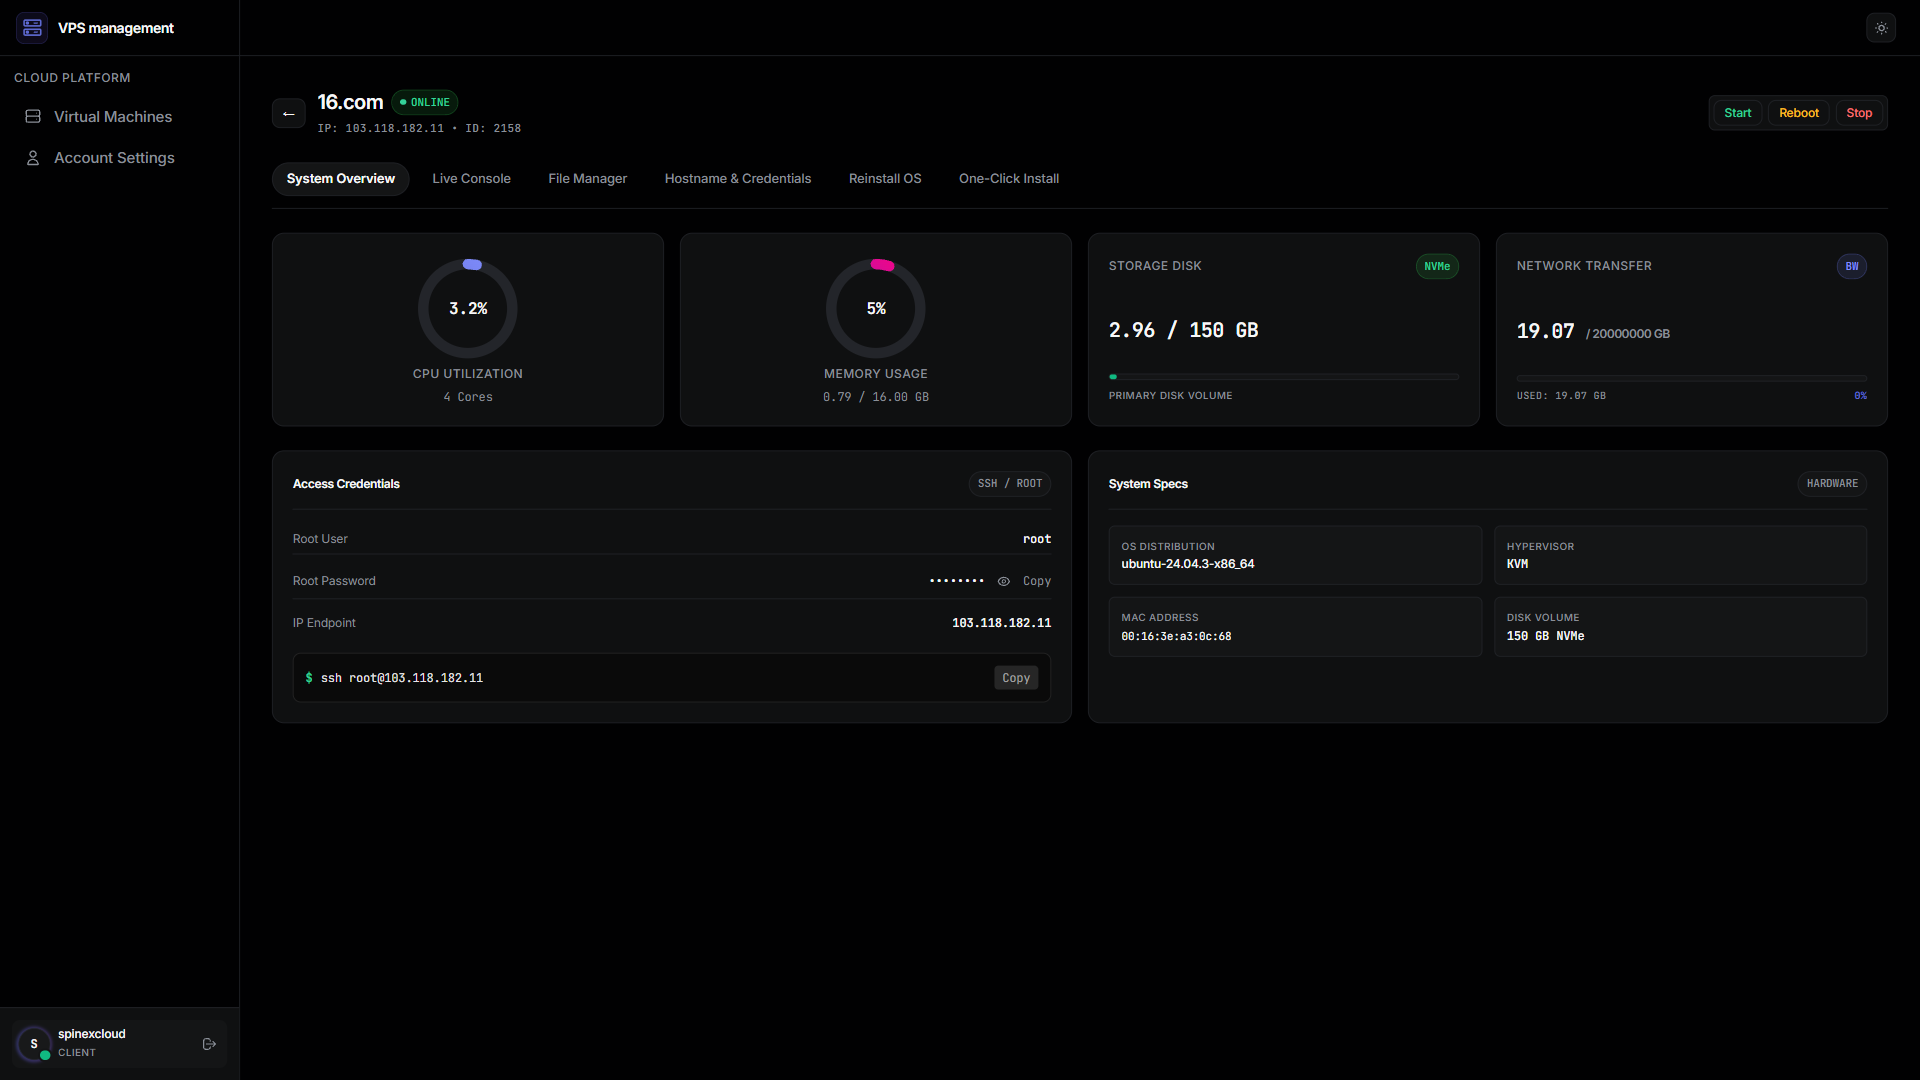Click the Virtual Machines server icon
The width and height of the screenshot is (1920, 1080).
(x=33, y=117)
